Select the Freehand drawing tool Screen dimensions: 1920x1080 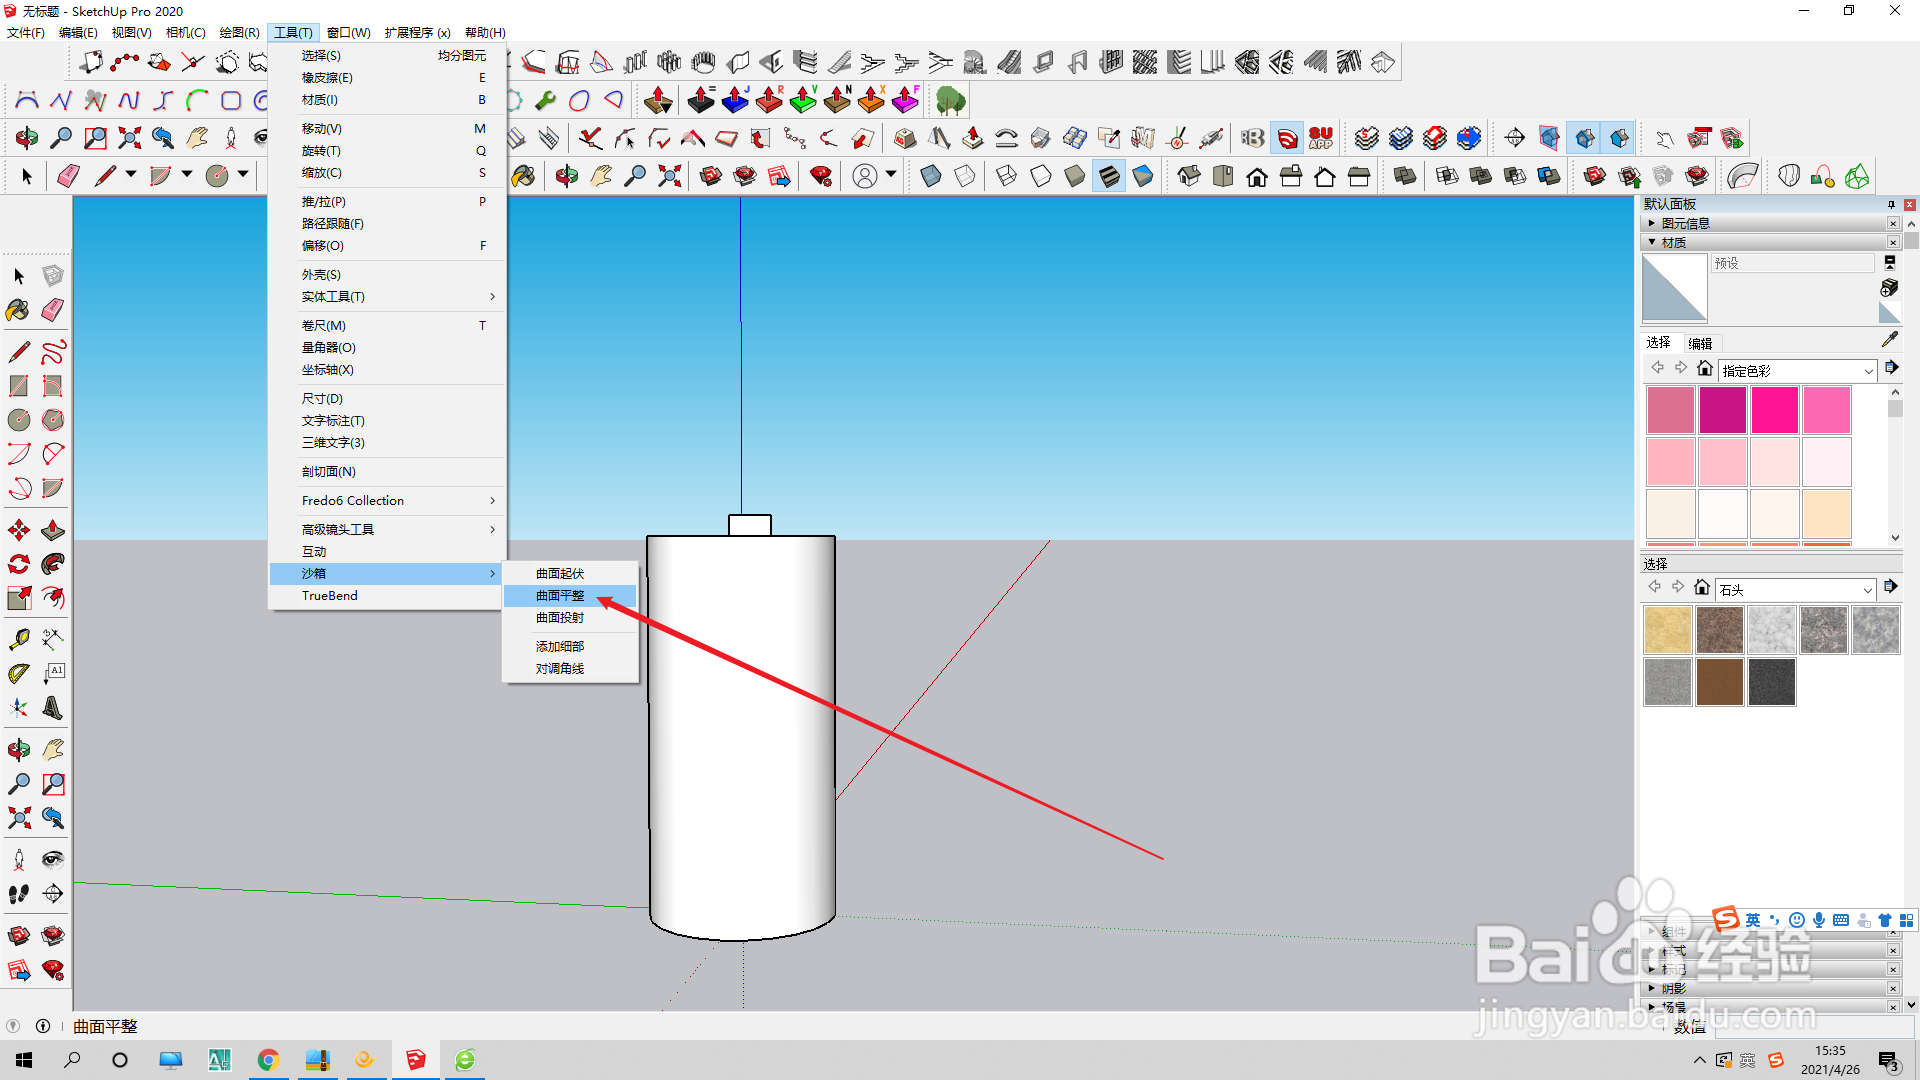(x=53, y=352)
